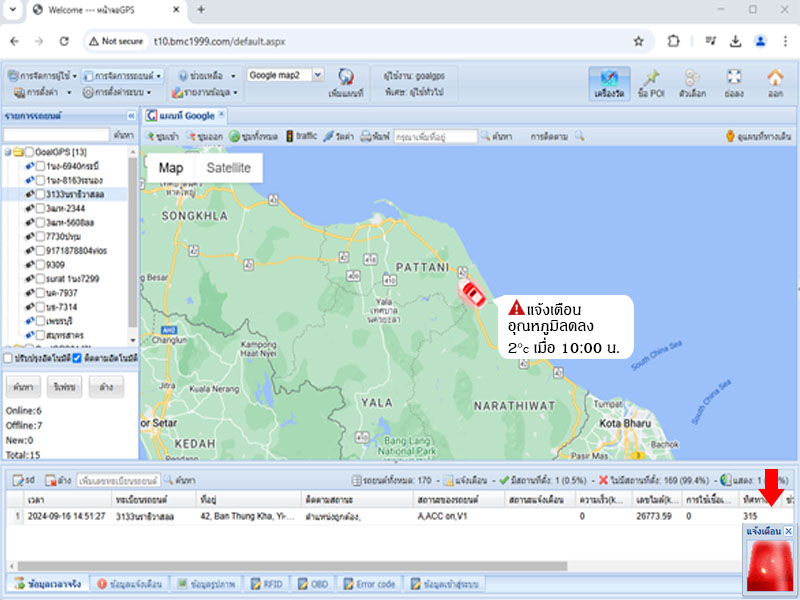800x600 pixels.
Task: Collapse the vehicle list panel with the chevron
Action: 131,116
